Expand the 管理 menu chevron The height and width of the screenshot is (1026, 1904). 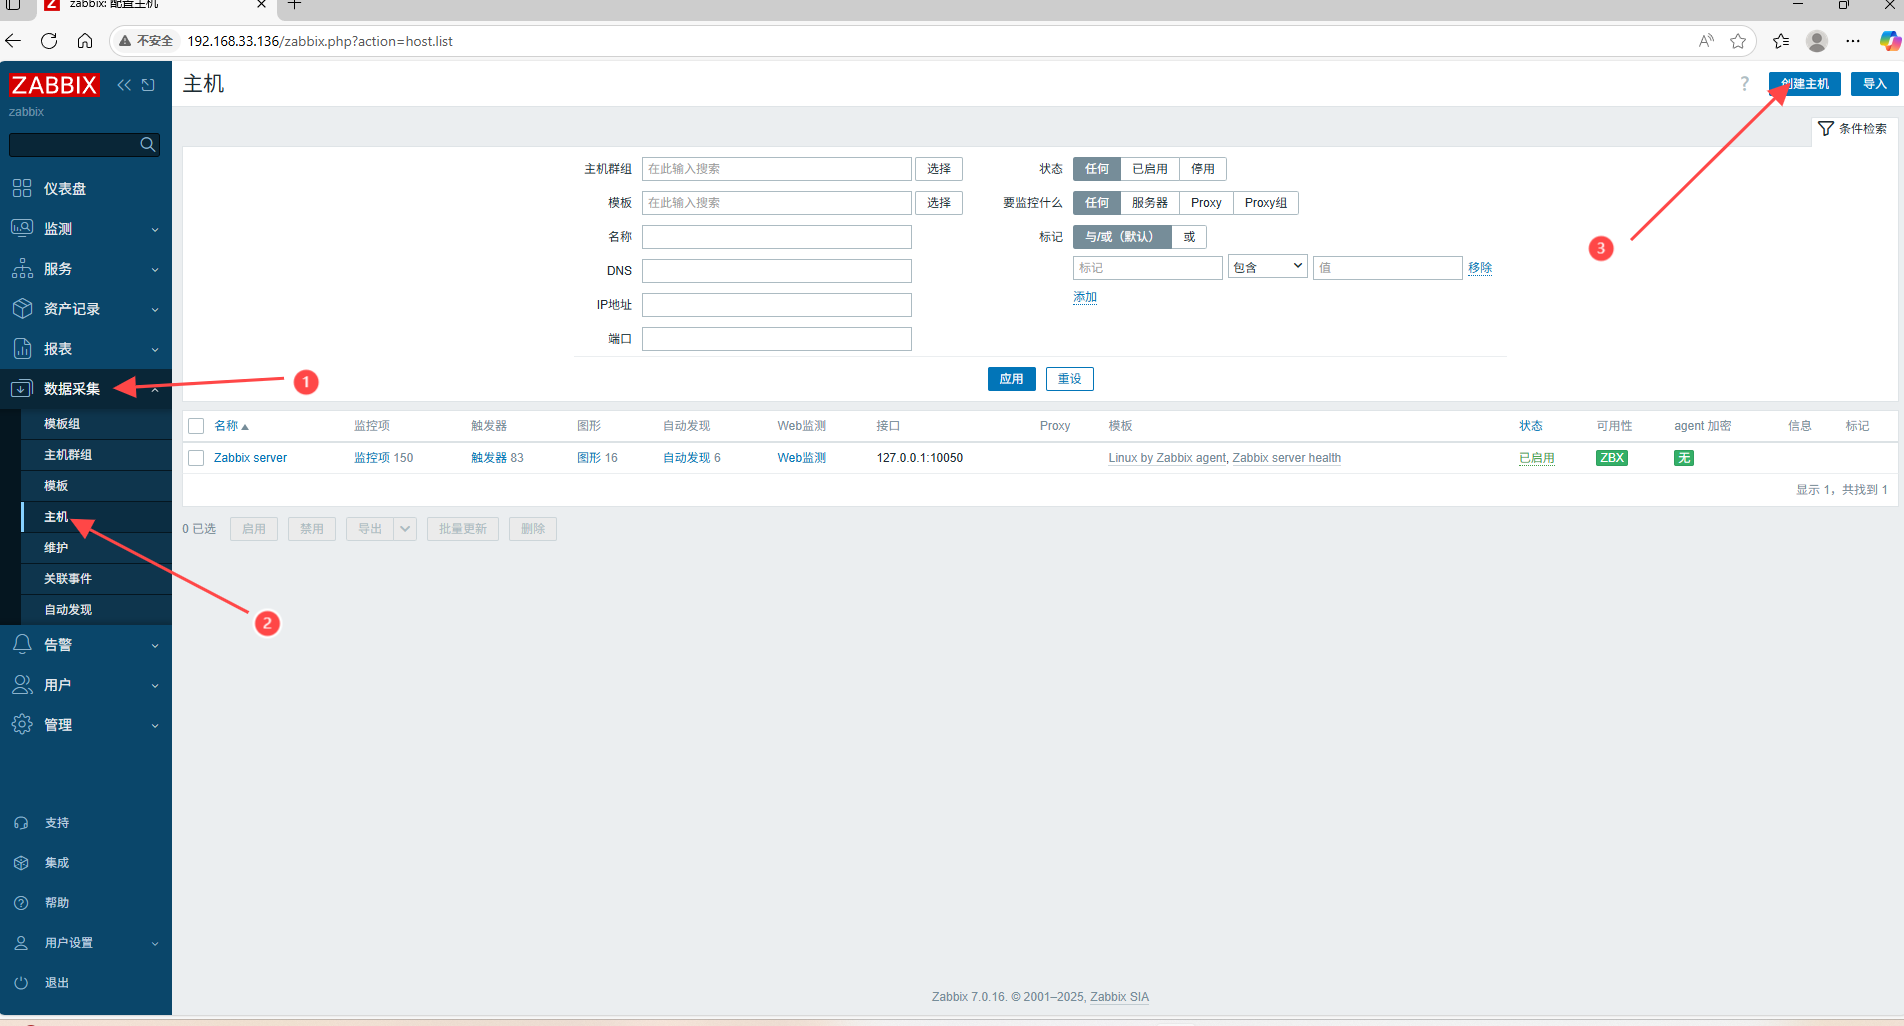pyautogui.click(x=155, y=725)
